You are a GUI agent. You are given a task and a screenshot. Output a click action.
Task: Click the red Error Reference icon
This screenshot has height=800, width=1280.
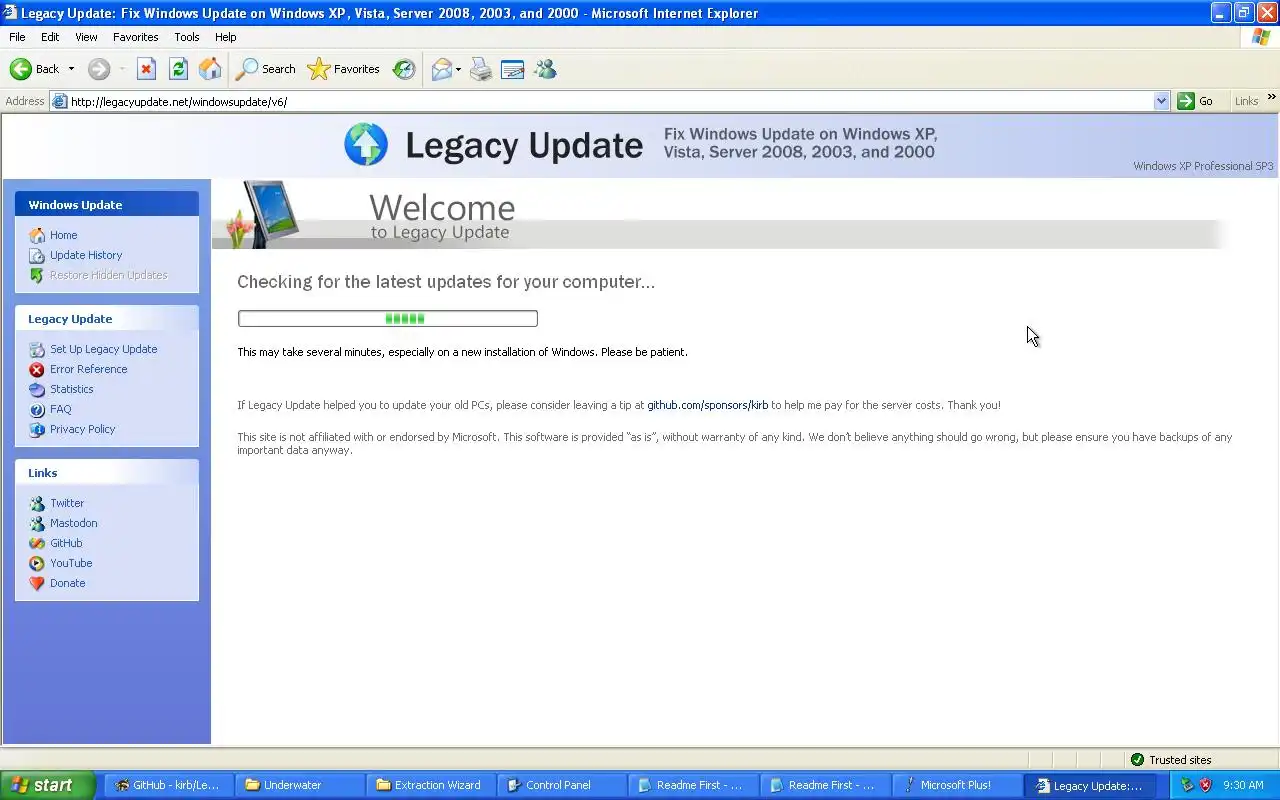pos(37,369)
